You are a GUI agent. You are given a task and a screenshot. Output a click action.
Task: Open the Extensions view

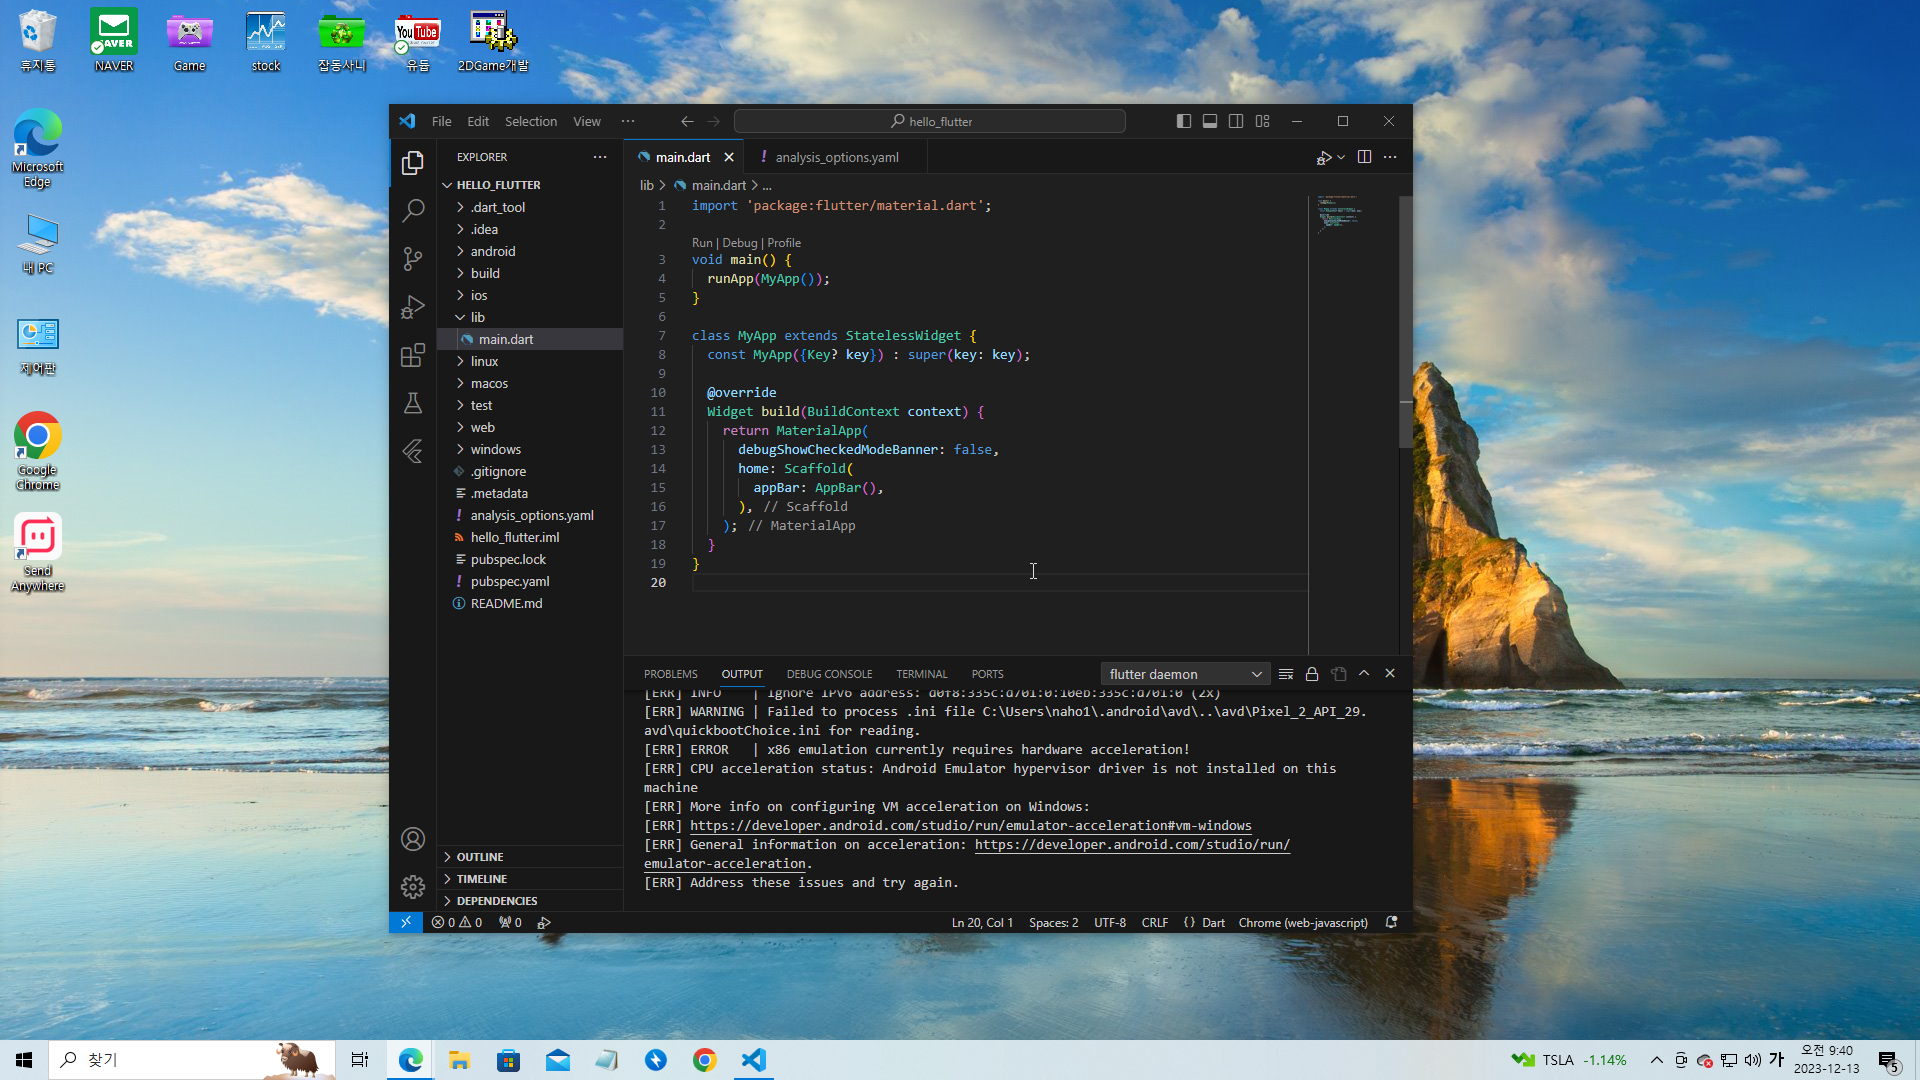413,355
